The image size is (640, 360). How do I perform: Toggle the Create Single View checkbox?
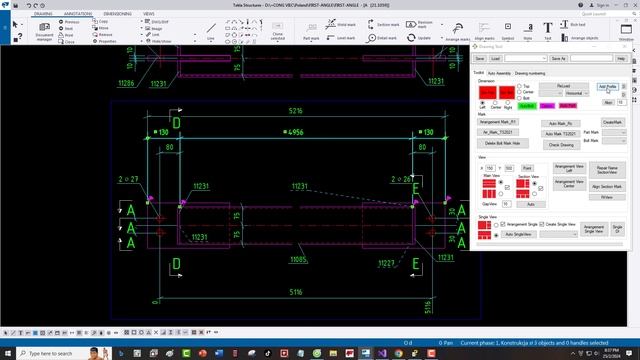point(542,224)
